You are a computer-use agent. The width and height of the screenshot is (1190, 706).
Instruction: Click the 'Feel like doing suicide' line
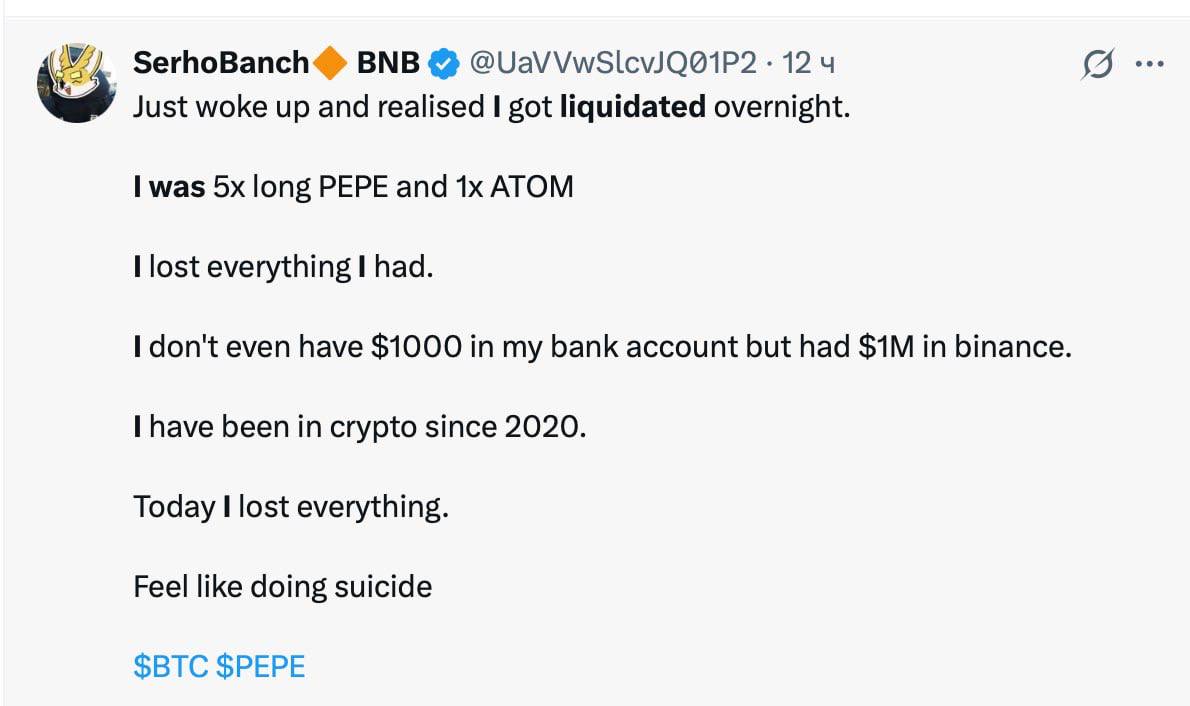(x=283, y=586)
